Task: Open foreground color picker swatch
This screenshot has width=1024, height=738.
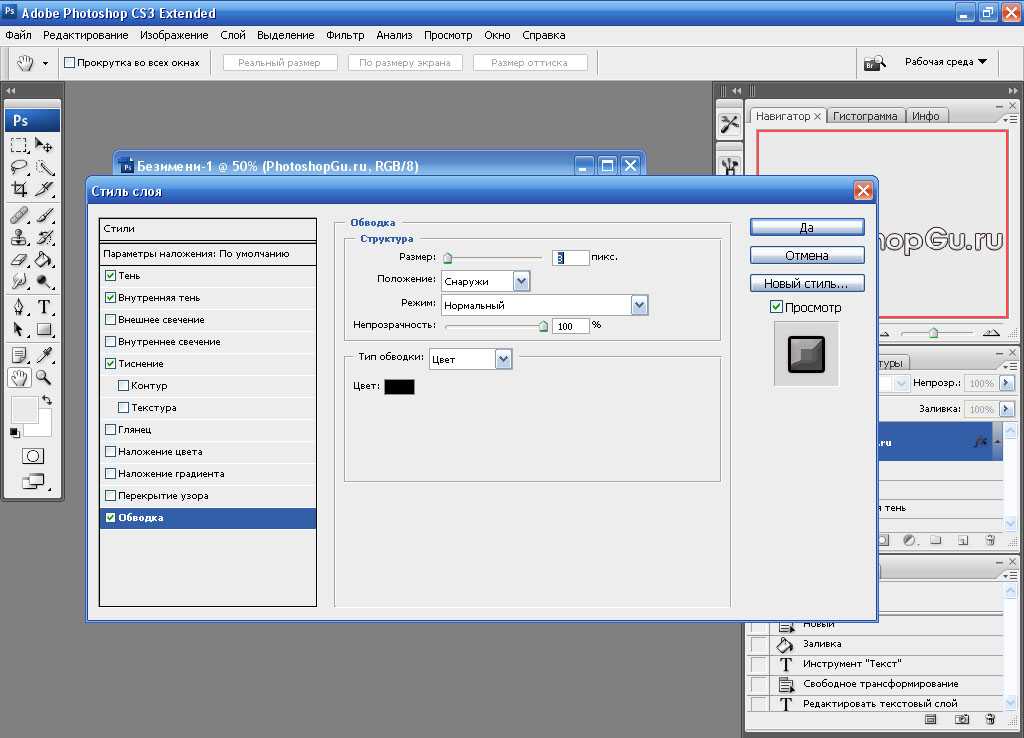Action: 24,410
